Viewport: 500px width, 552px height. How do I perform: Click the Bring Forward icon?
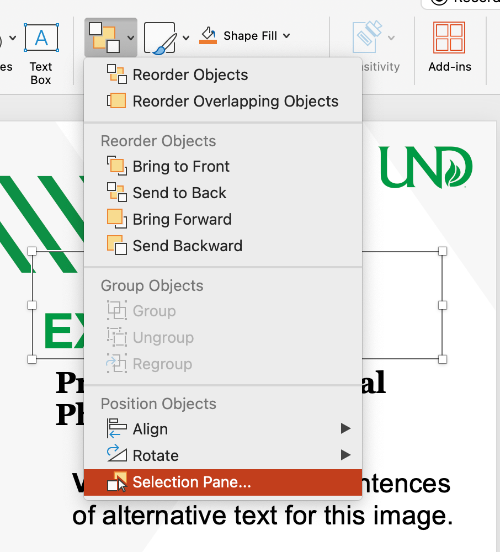tap(117, 219)
